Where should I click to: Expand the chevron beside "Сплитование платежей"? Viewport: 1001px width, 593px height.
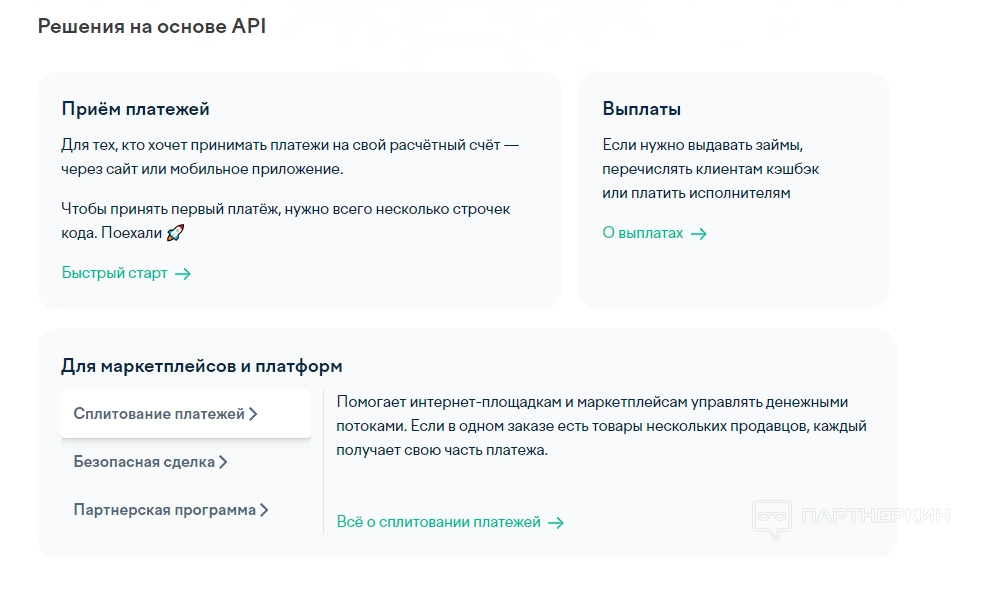[254, 414]
